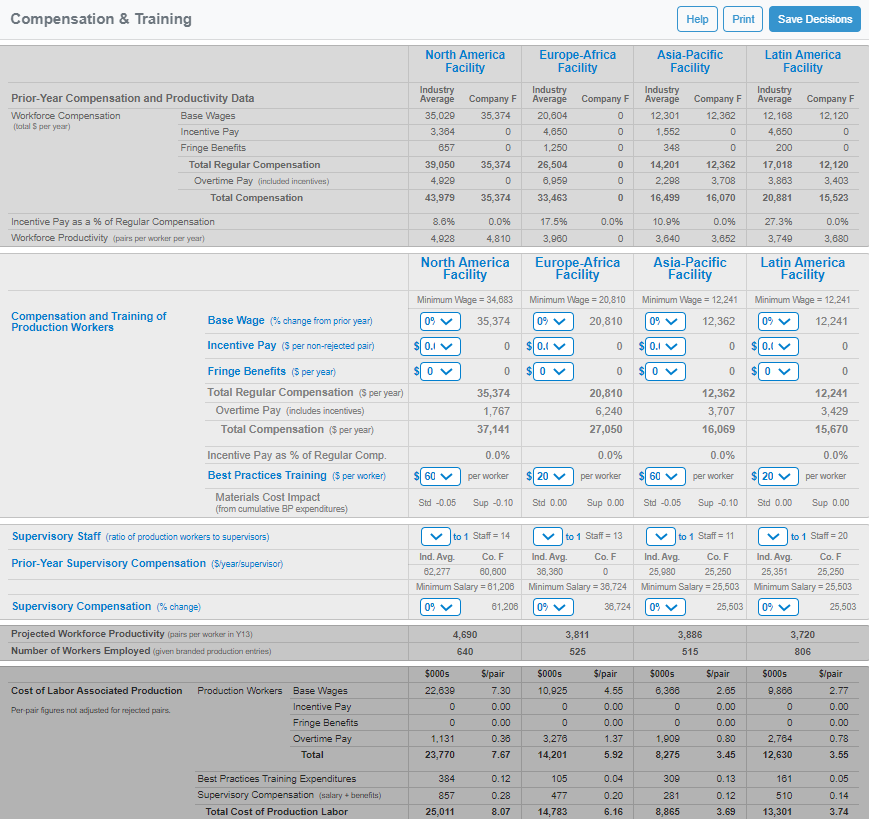This screenshot has height=819, width=869.
Task: Open Latin America Fringe Benefits dropdown
Action: click(778, 371)
